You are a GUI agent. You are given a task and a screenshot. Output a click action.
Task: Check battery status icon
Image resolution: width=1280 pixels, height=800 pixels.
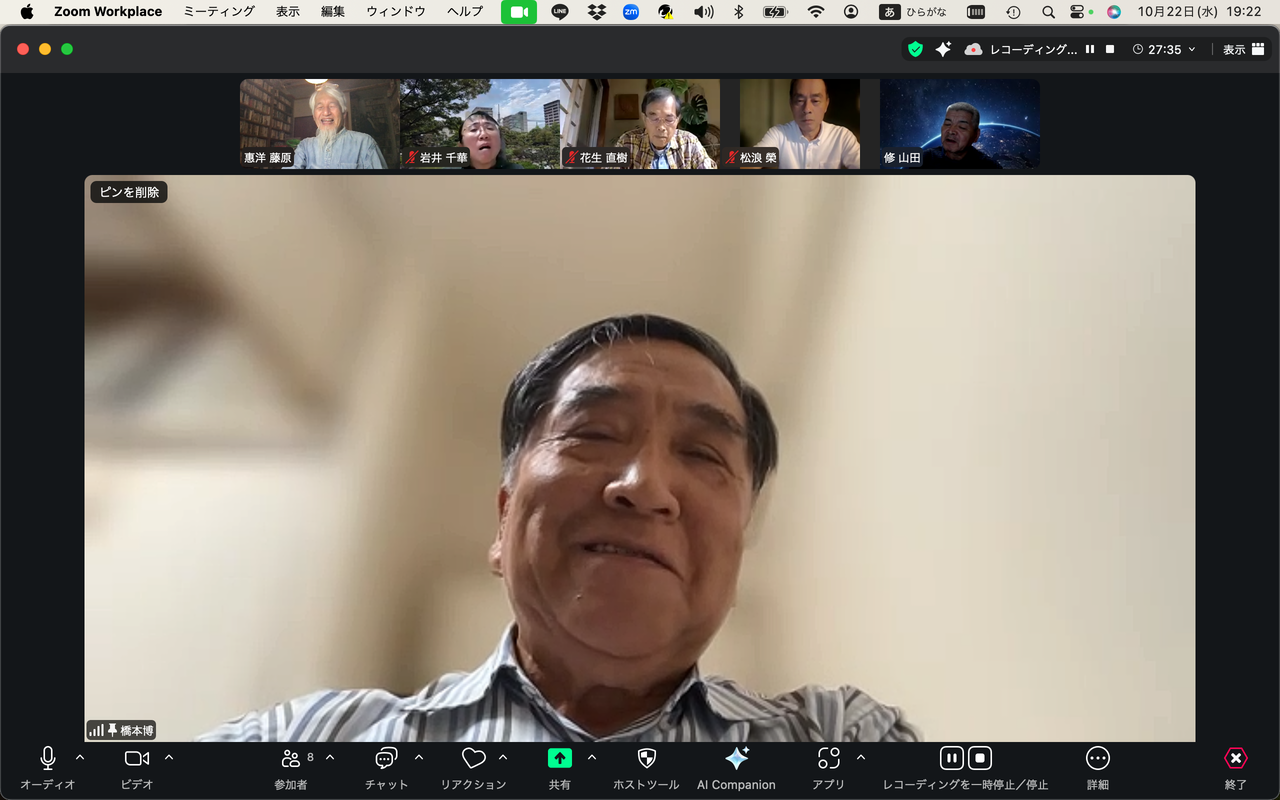point(775,12)
